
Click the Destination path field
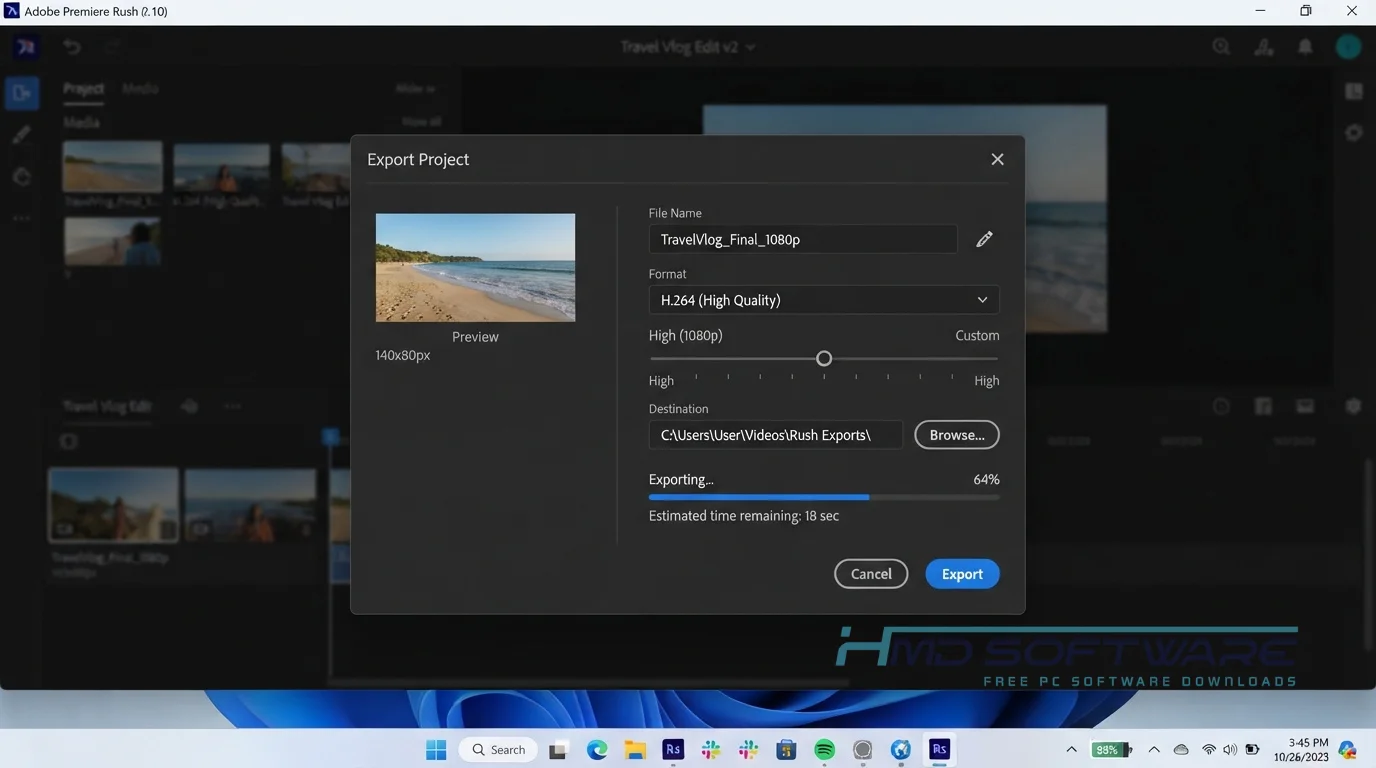(776, 435)
